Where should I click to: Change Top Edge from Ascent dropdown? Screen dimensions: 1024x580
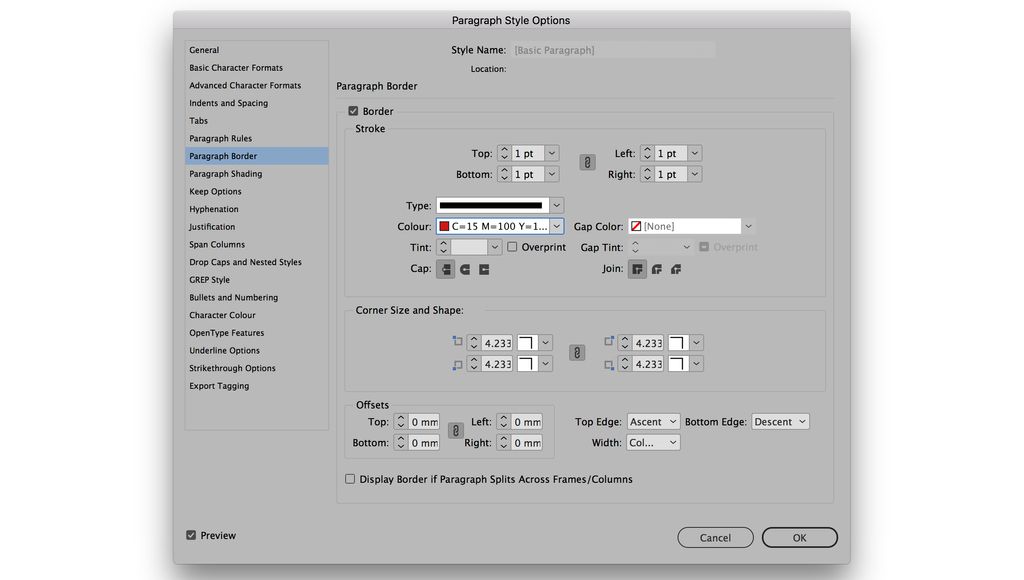click(x=652, y=421)
